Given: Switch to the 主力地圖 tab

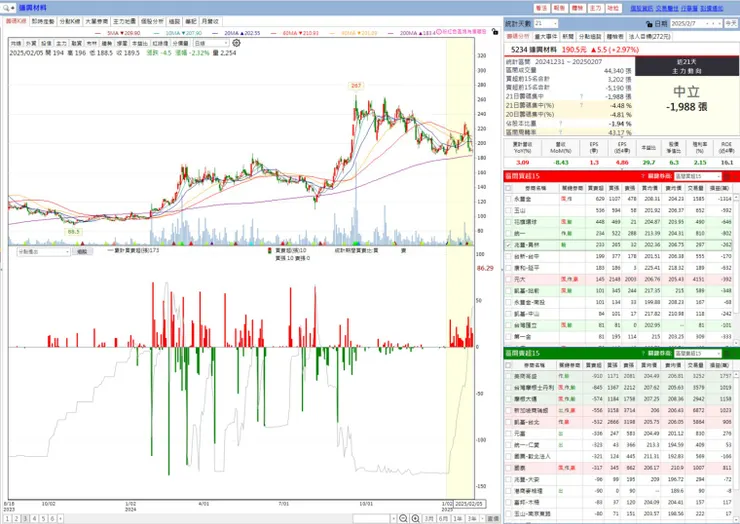Looking at the screenshot, I should pos(125,21).
